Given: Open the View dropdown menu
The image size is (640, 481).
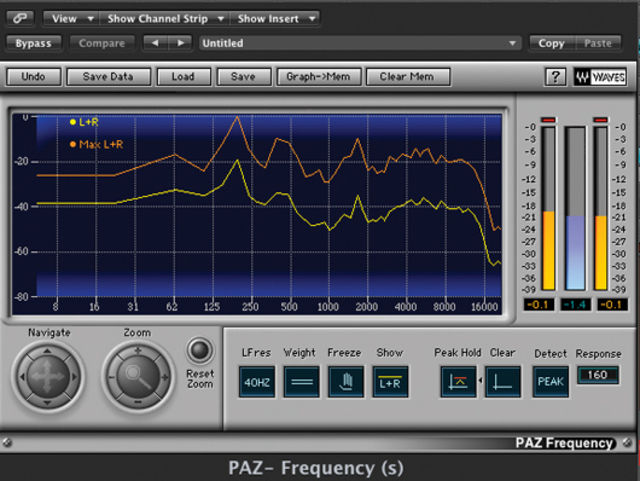Looking at the screenshot, I should (x=71, y=18).
